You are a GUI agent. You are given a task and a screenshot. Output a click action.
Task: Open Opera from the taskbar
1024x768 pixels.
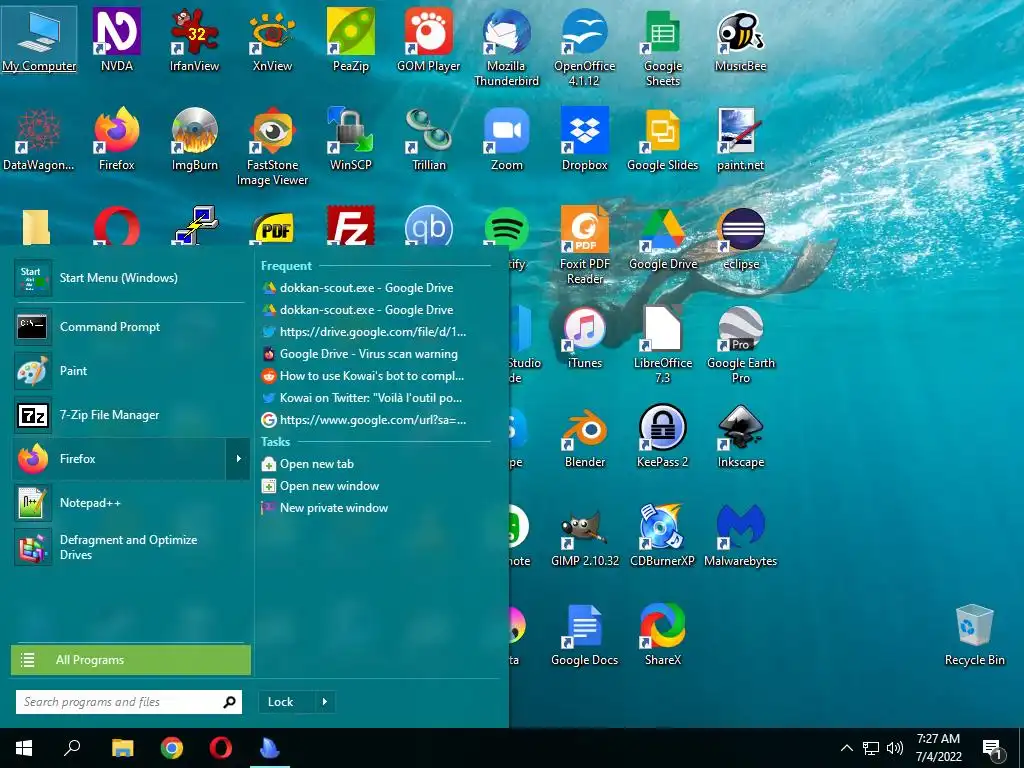click(221, 748)
